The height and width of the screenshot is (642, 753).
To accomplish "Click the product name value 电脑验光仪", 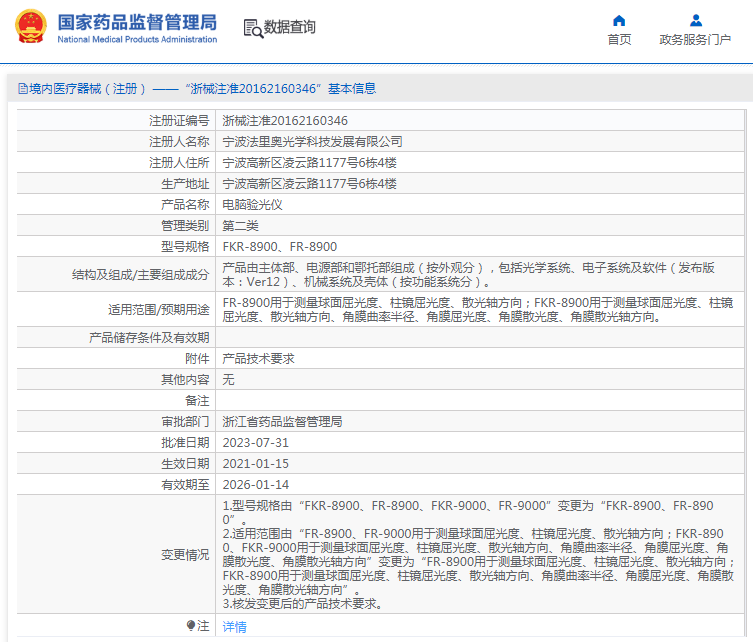I will [252, 204].
